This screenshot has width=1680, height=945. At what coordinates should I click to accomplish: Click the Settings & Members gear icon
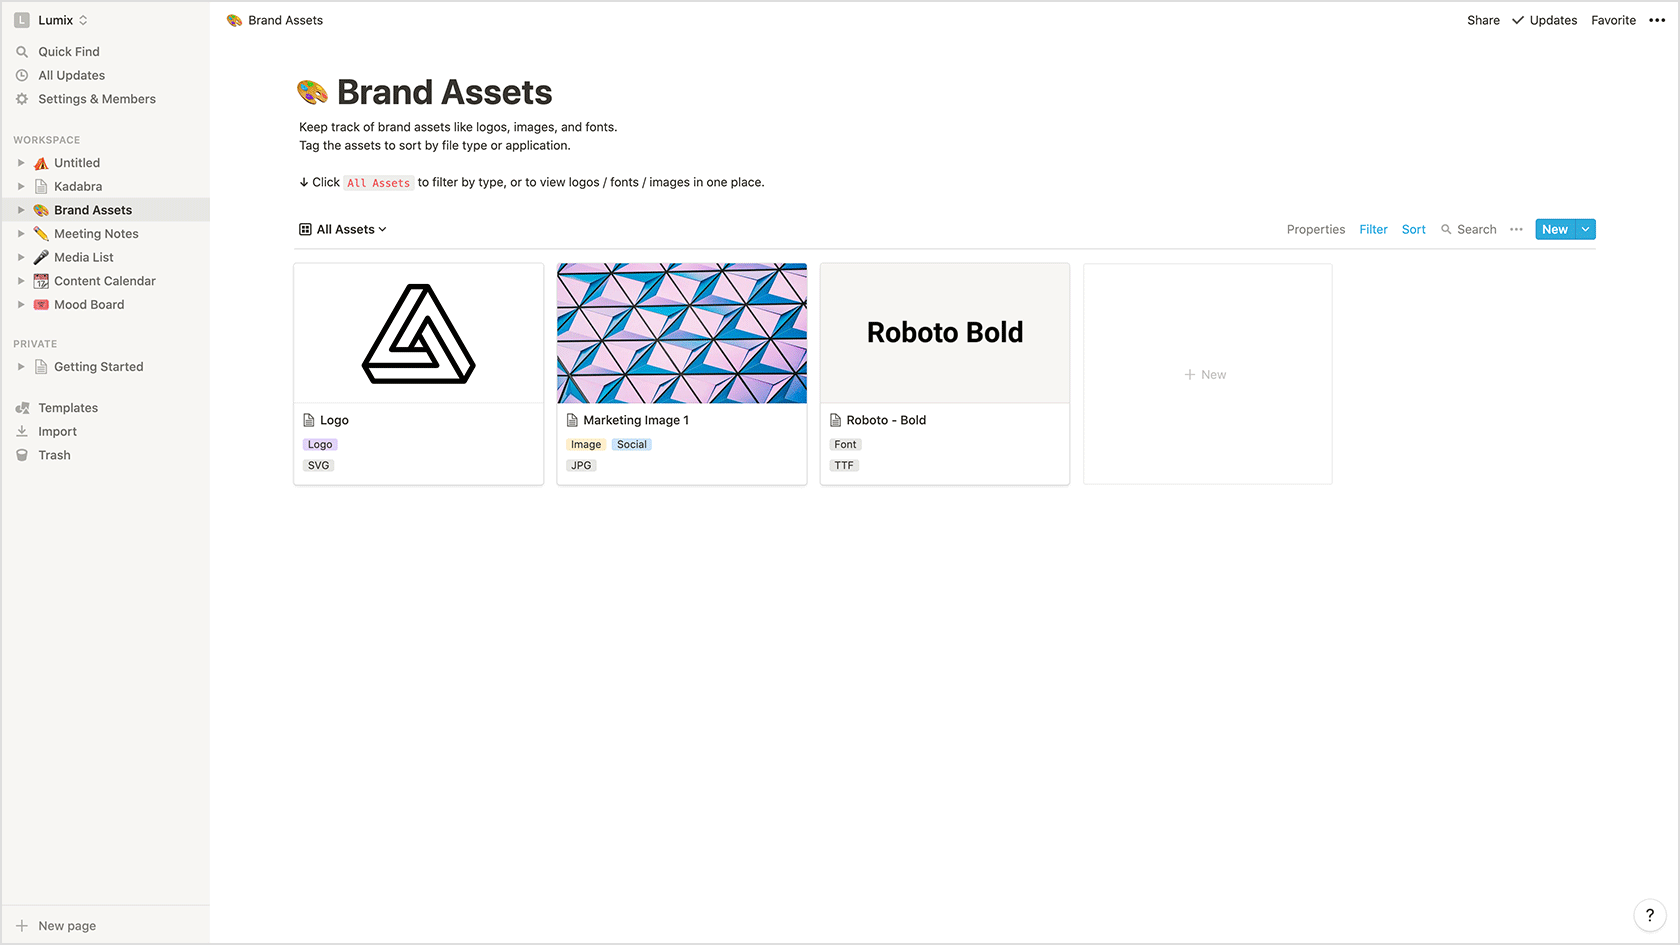click(x=22, y=99)
